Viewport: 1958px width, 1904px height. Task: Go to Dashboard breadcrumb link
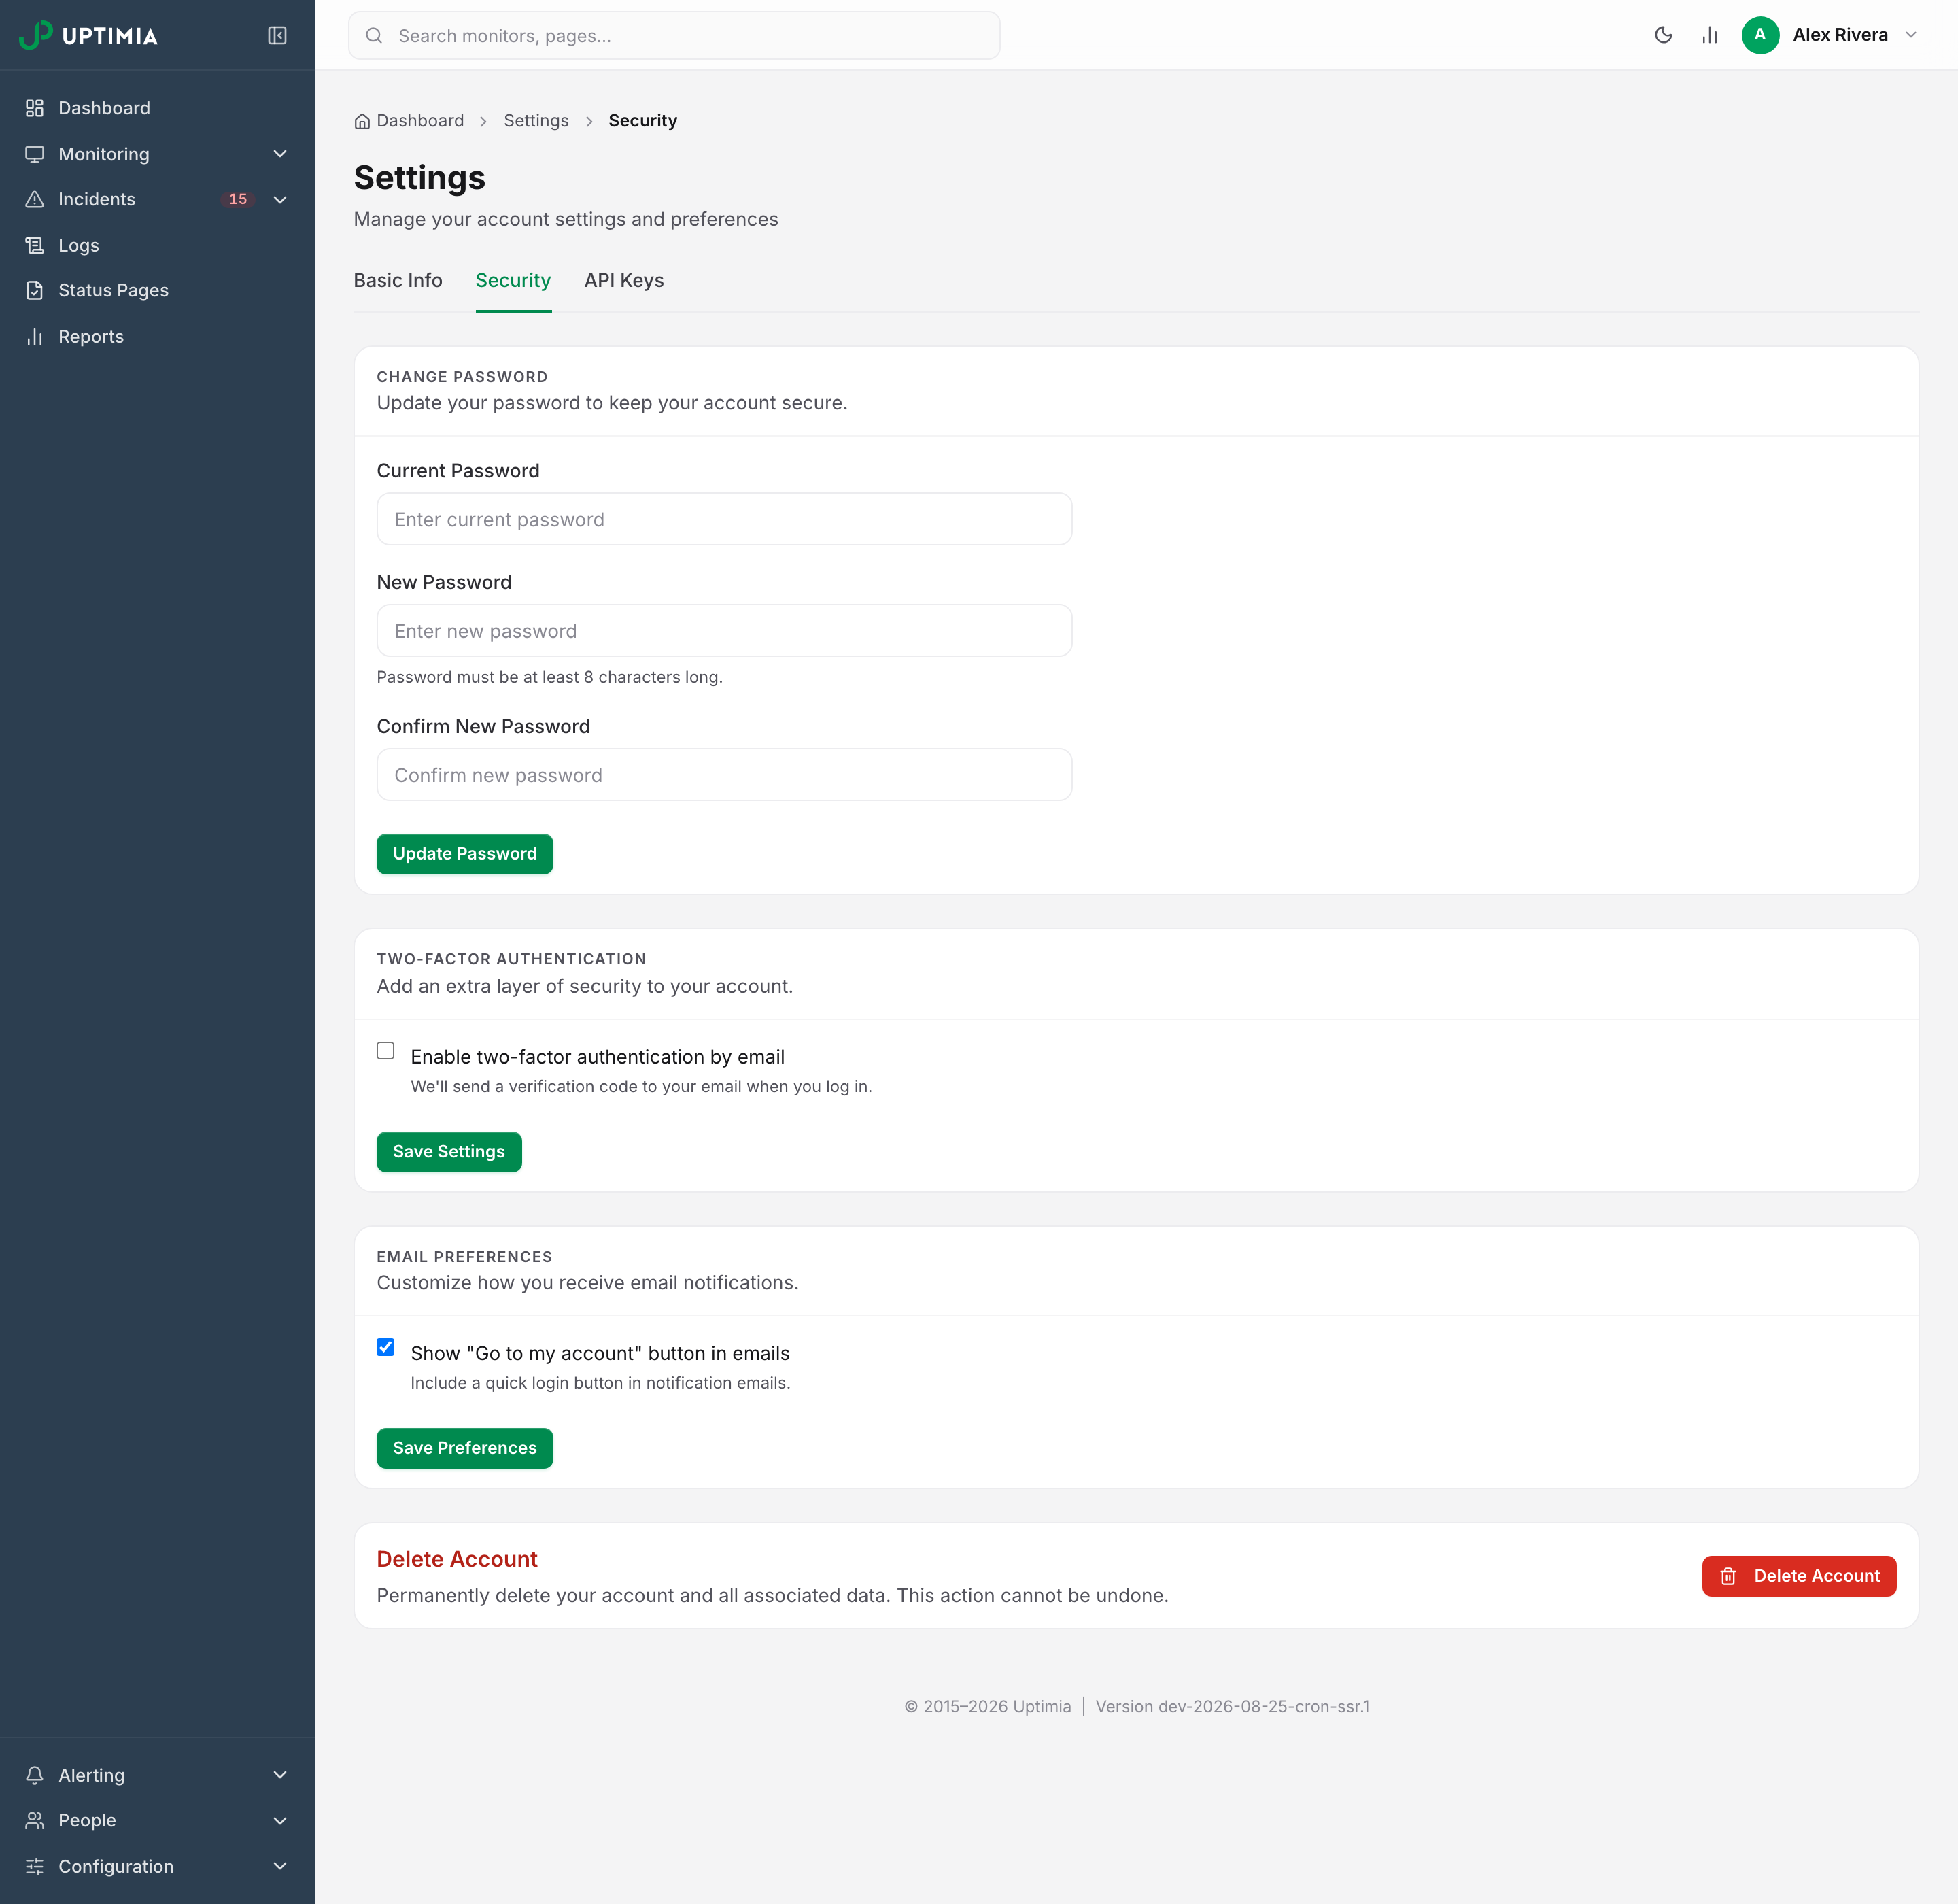tap(420, 121)
